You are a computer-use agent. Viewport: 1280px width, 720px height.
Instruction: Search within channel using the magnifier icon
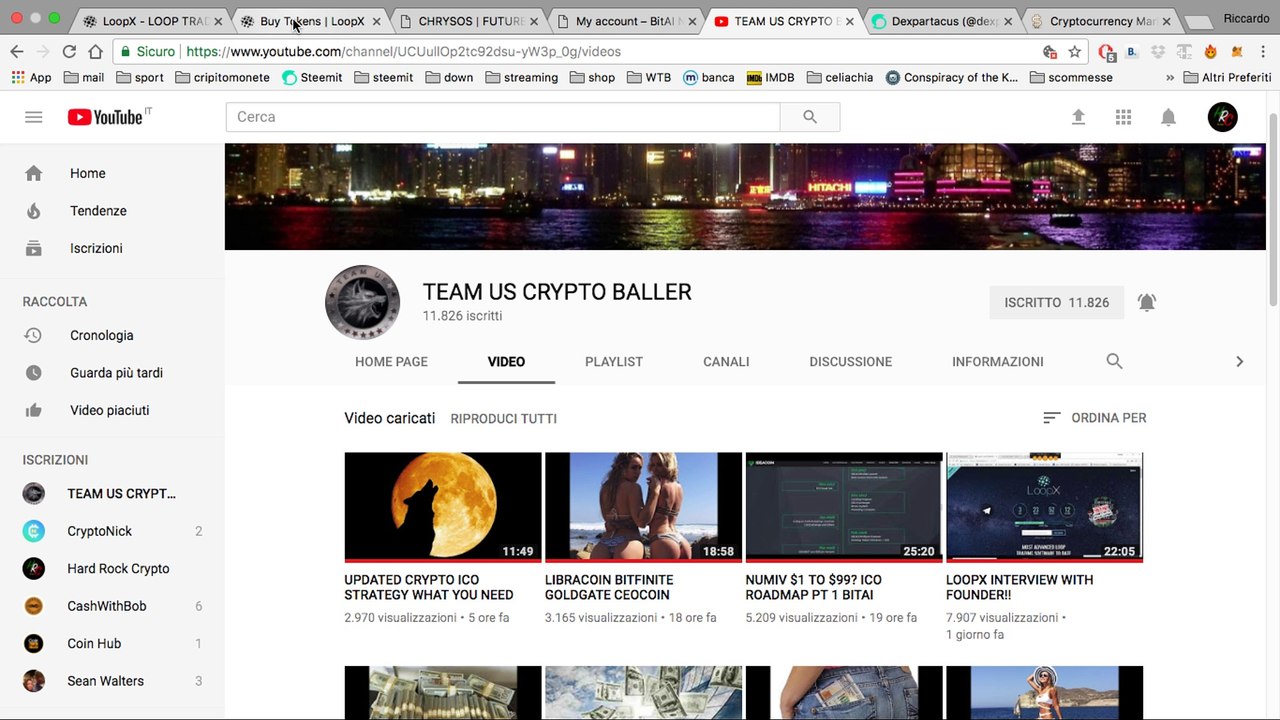1114,361
